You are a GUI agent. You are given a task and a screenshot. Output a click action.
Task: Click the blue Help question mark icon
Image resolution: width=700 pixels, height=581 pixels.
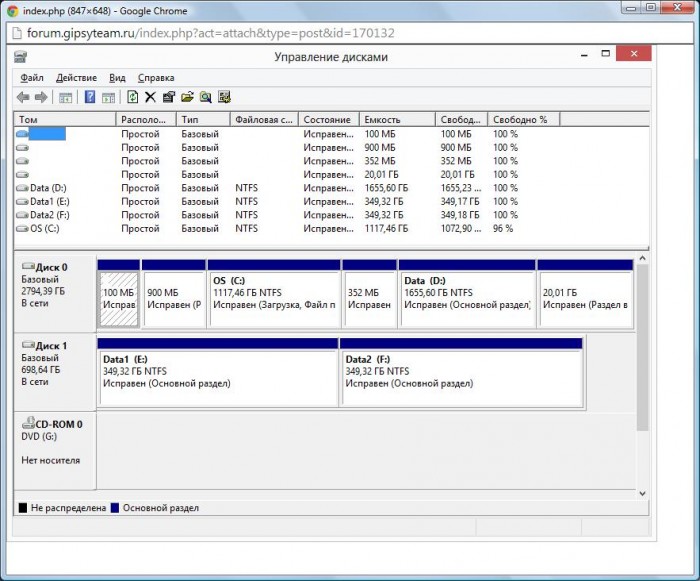pos(90,97)
